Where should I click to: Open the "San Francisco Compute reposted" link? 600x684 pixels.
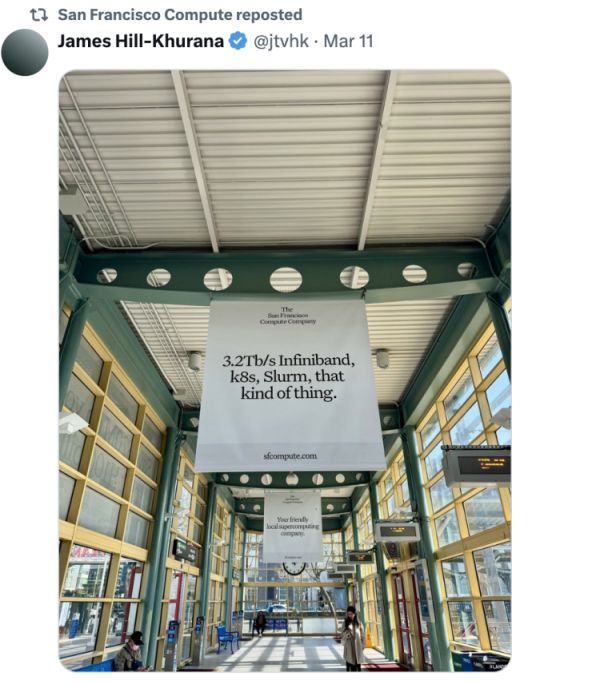[180, 15]
